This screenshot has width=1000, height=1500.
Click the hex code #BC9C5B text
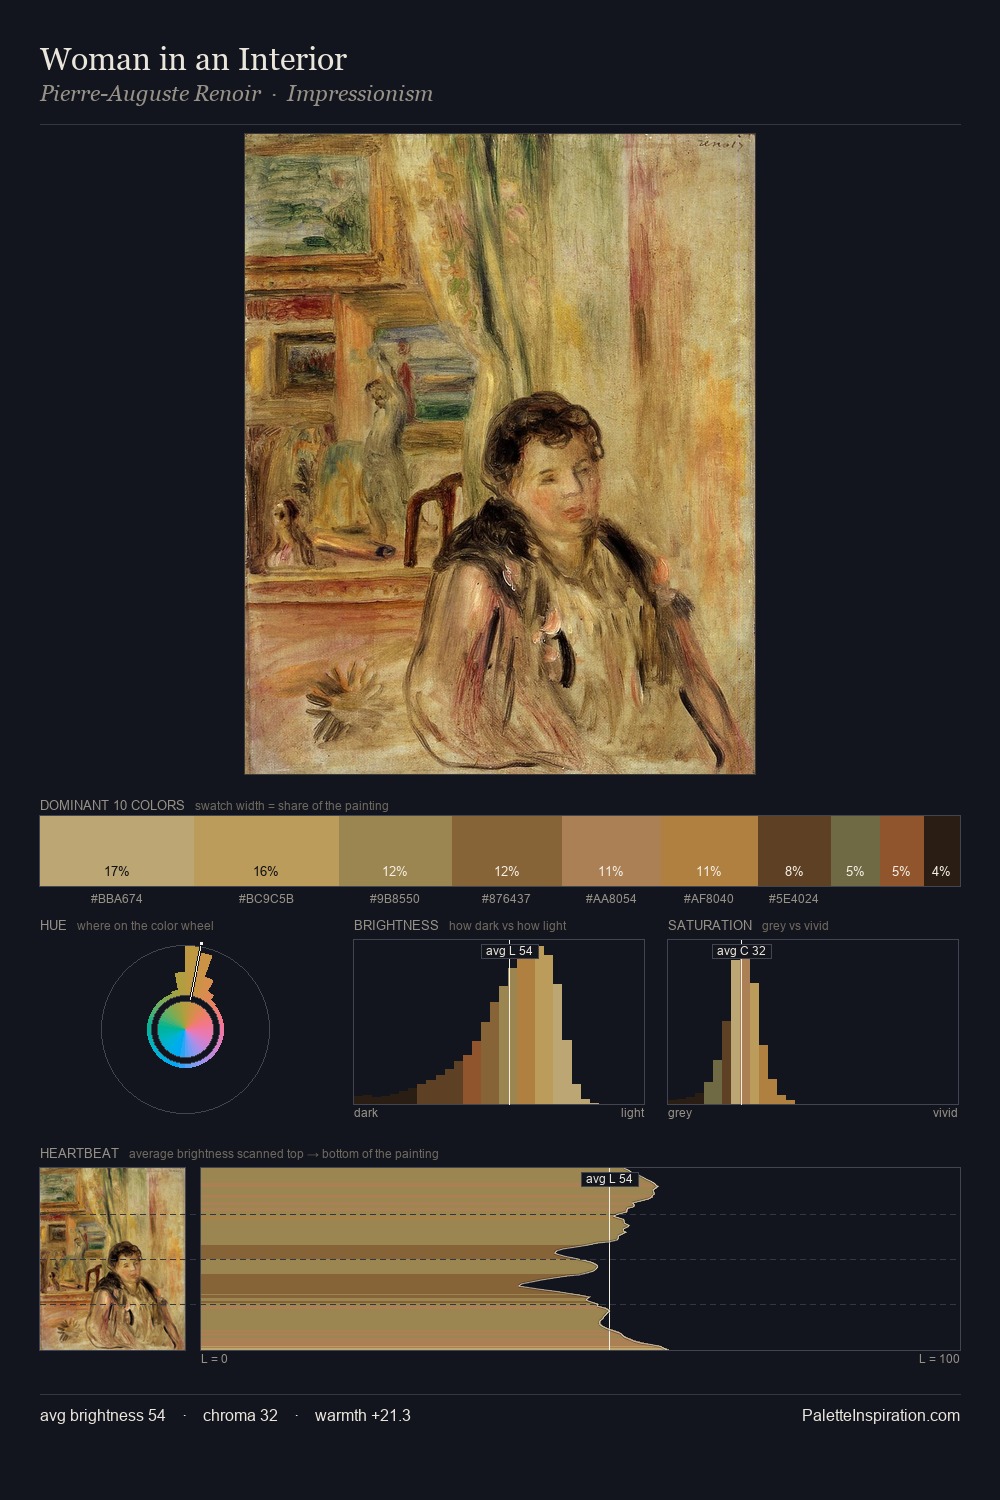pyautogui.click(x=266, y=899)
